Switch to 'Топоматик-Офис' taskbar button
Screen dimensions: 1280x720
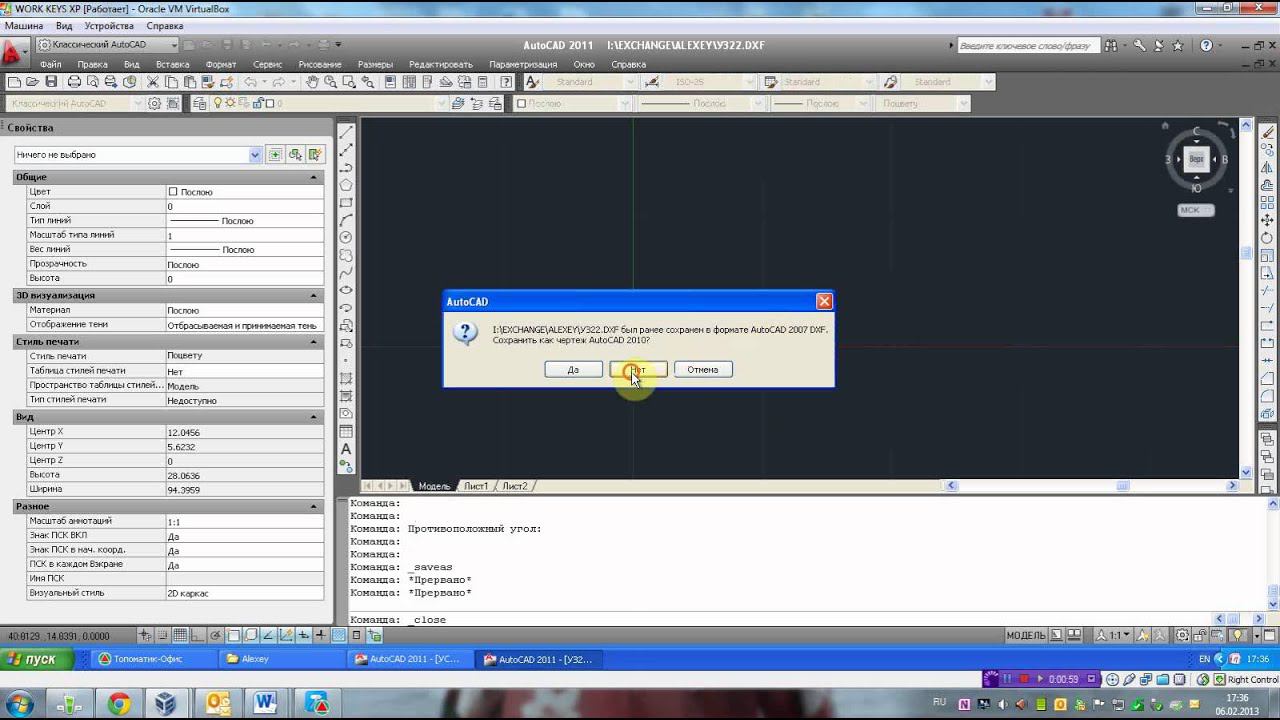coord(152,659)
